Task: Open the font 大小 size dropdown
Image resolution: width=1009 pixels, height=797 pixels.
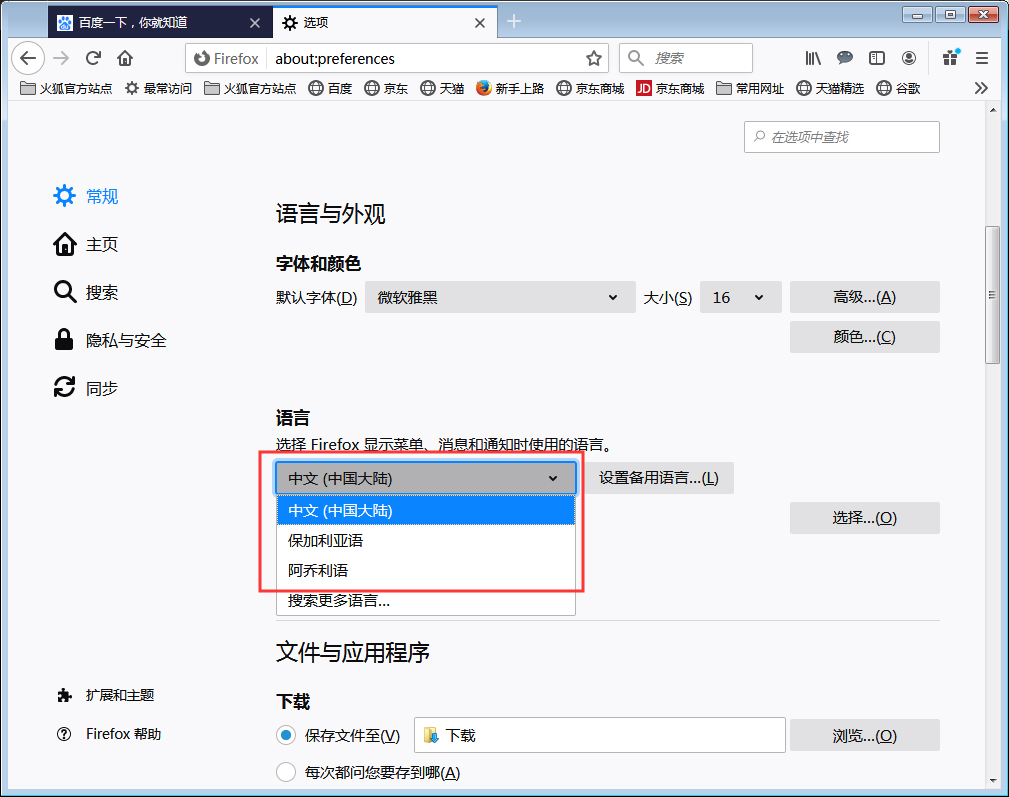Action: pyautogui.click(x=740, y=297)
